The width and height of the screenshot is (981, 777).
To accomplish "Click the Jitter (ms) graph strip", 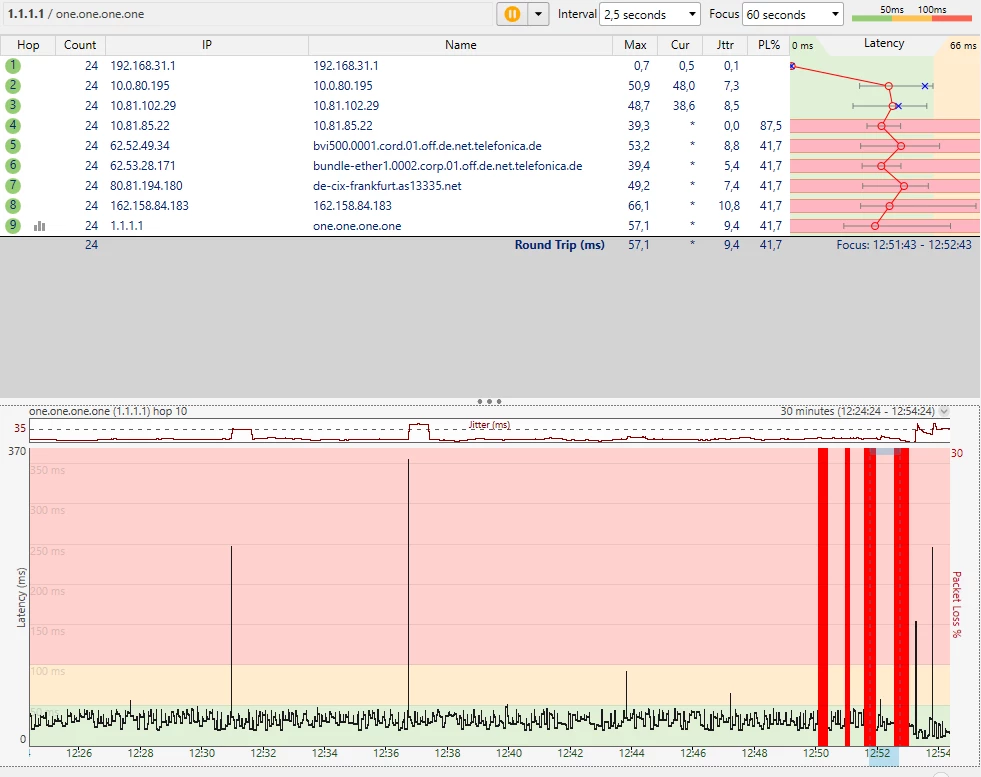I will (489, 431).
